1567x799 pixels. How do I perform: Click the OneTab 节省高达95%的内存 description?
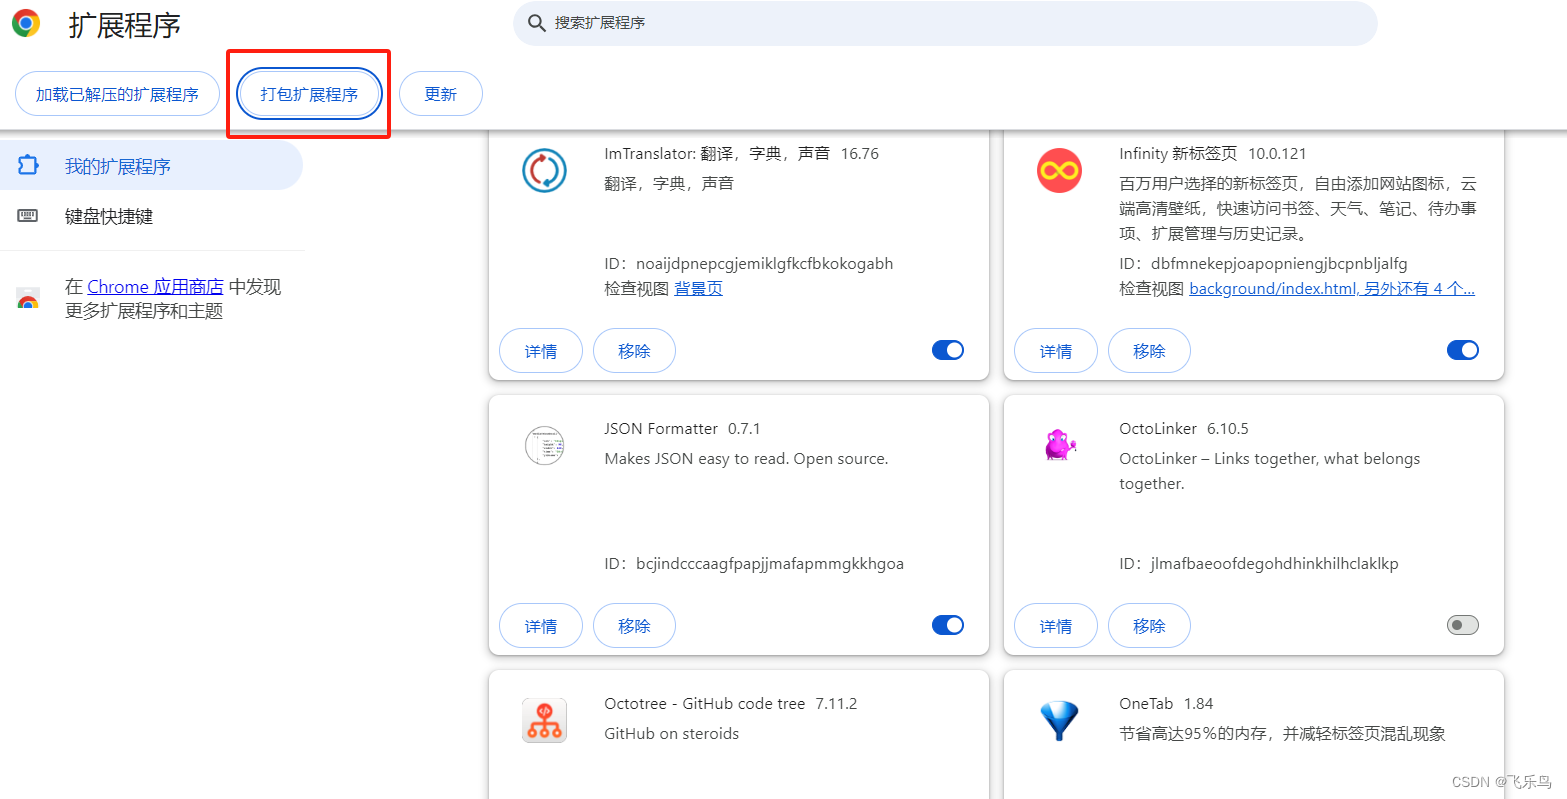click(x=1282, y=734)
